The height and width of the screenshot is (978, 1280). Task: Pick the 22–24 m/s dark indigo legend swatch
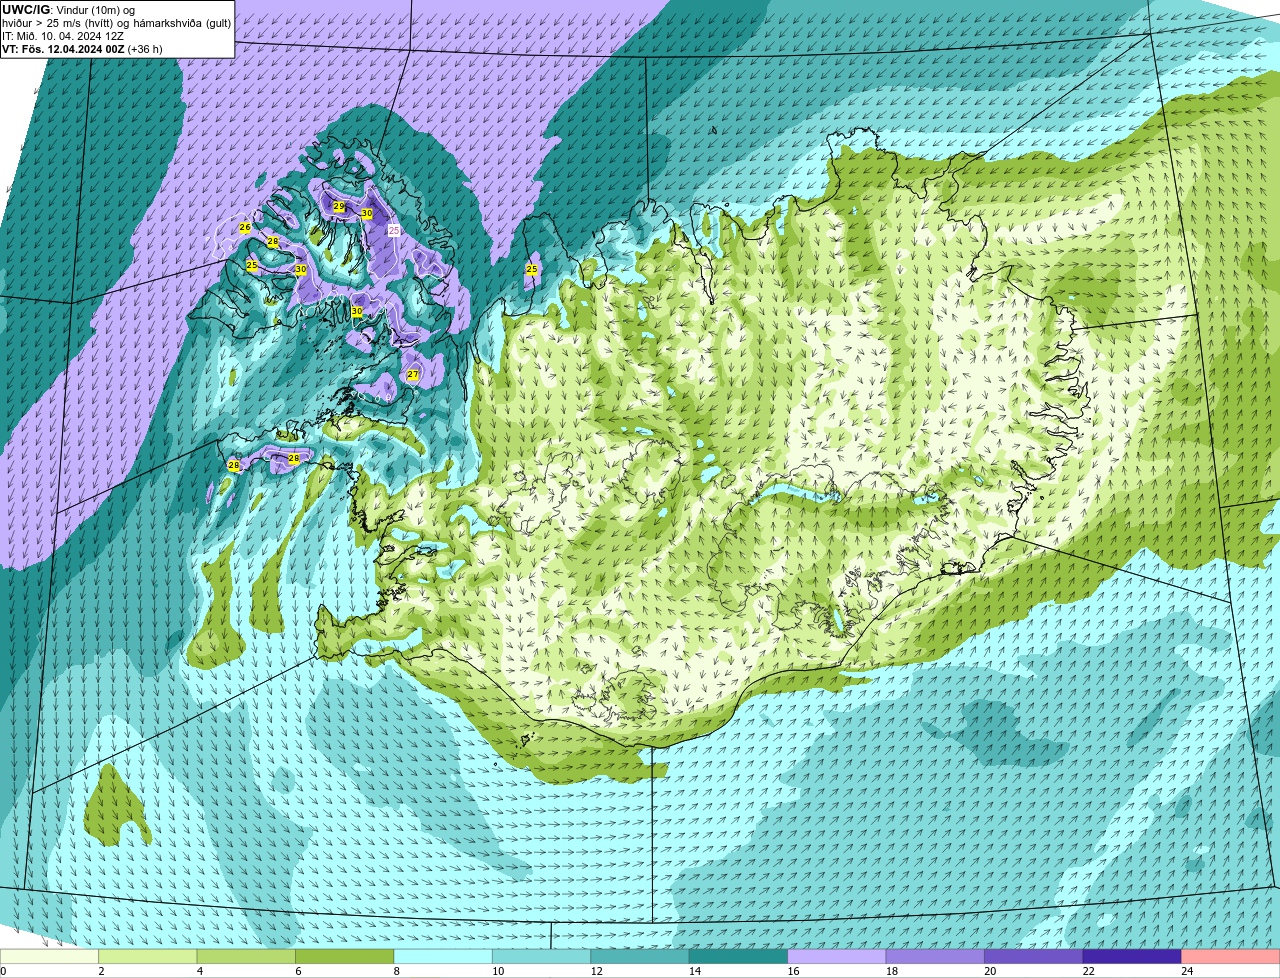[1132, 956]
